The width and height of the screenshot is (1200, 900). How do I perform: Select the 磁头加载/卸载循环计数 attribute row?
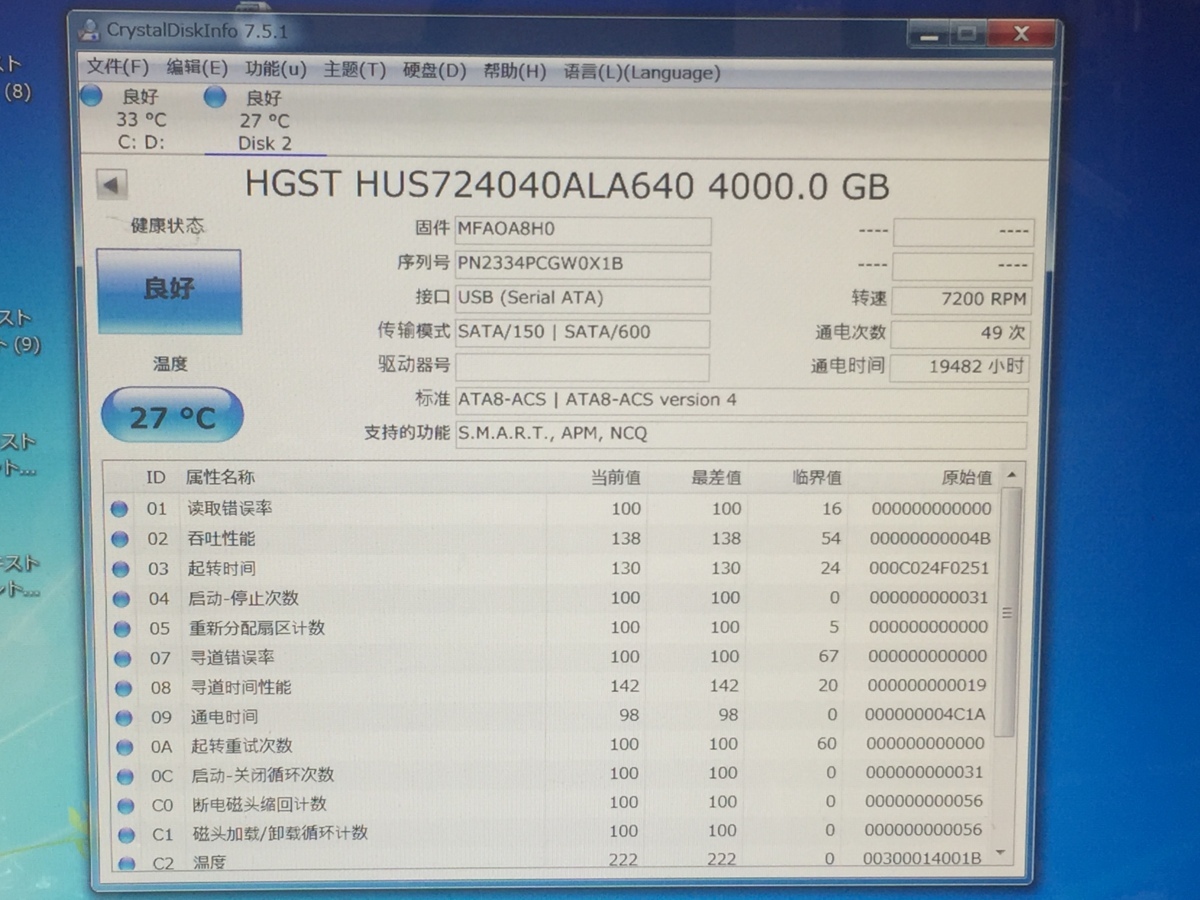point(553,832)
